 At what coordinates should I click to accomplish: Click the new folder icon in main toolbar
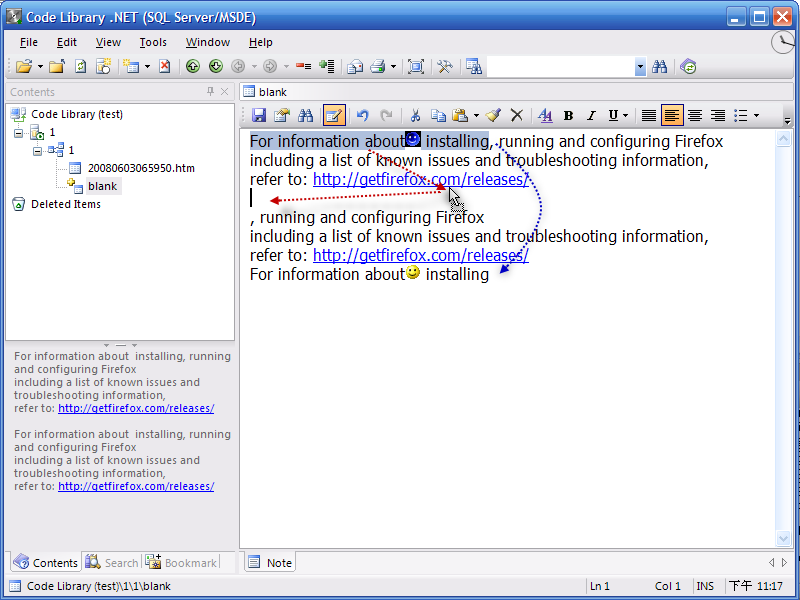57,66
